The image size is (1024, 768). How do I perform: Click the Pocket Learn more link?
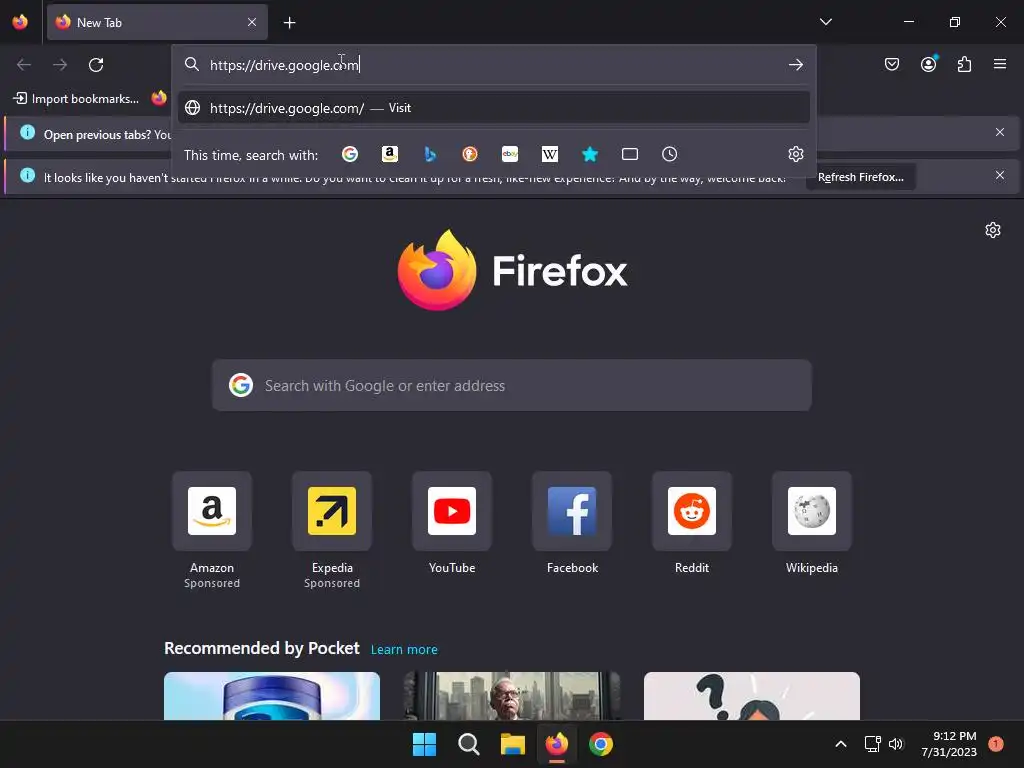coord(404,650)
